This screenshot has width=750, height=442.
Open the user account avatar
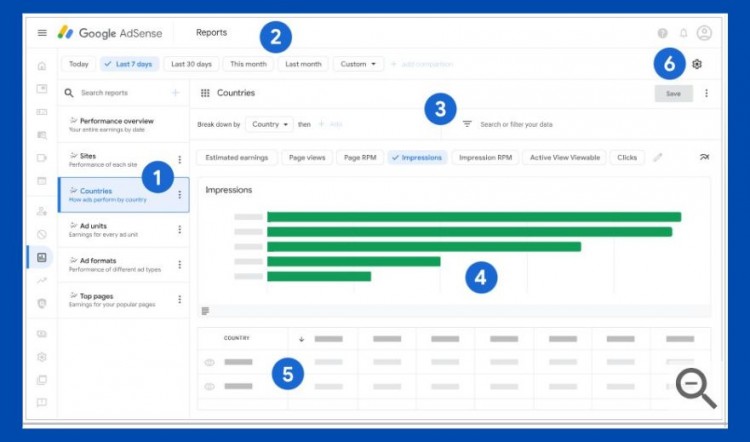(x=704, y=33)
